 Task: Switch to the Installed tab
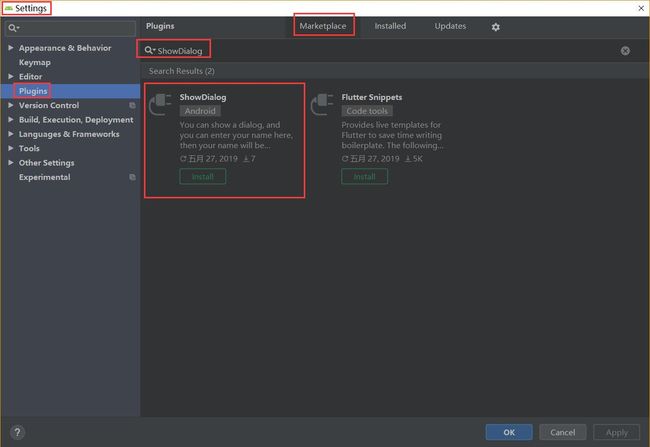click(x=390, y=26)
